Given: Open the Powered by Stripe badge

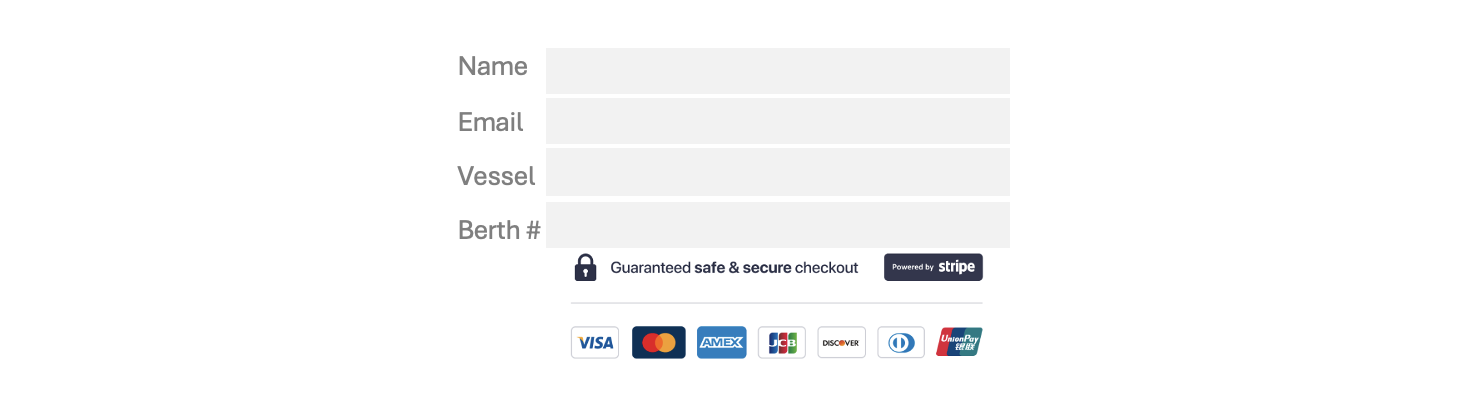Looking at the screenshot, I should 933,267.
